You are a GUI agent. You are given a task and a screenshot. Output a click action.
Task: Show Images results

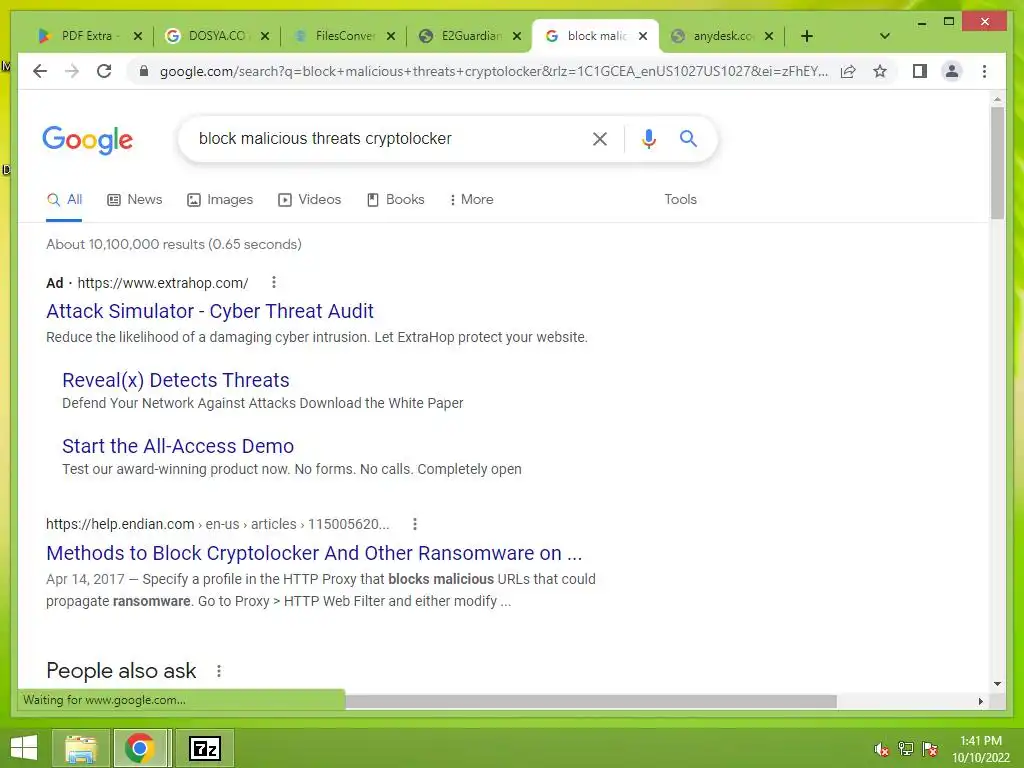click(220, 200)
